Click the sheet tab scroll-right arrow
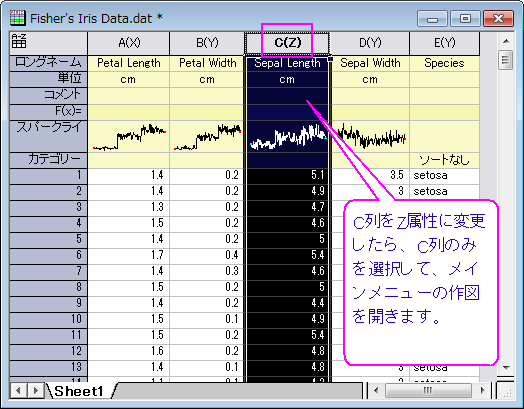 click(35, 391)
